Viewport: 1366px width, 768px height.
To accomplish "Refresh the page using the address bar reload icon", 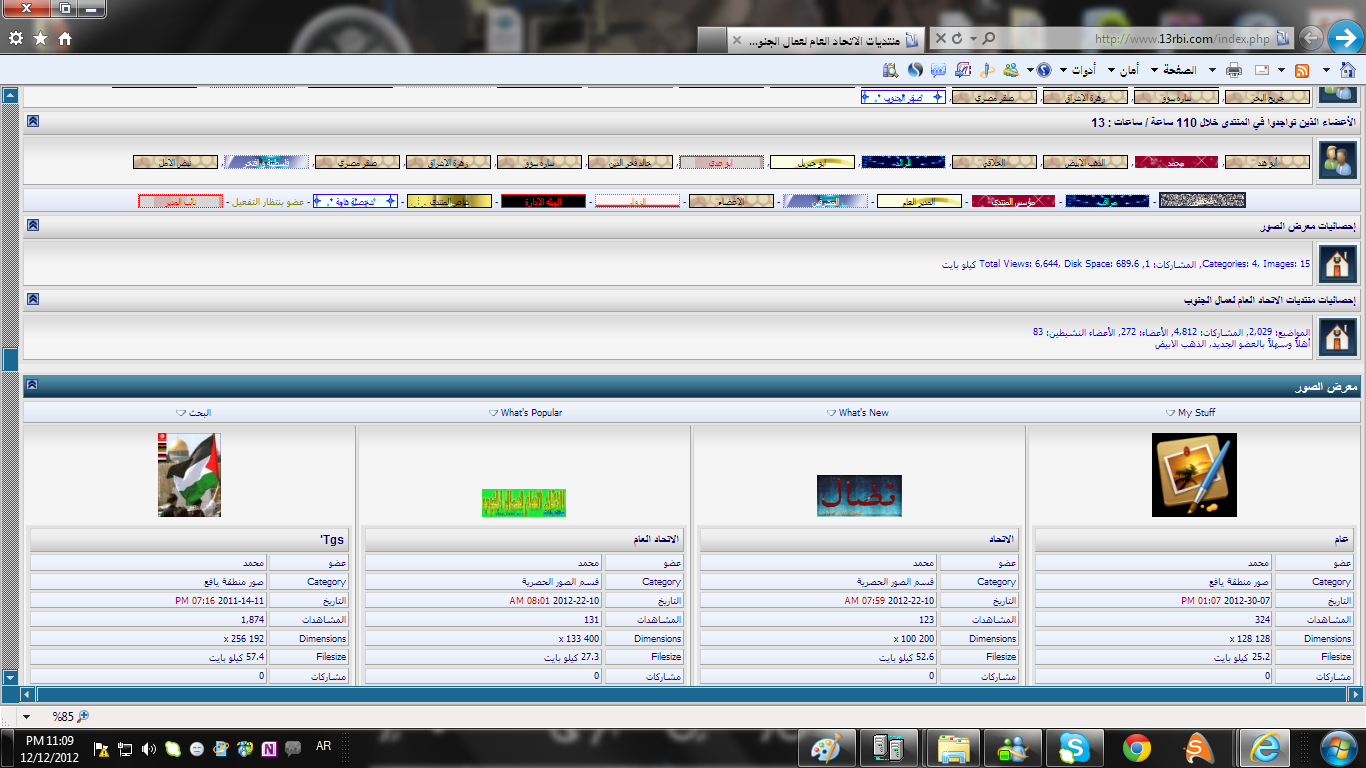I will coord(957,38).
